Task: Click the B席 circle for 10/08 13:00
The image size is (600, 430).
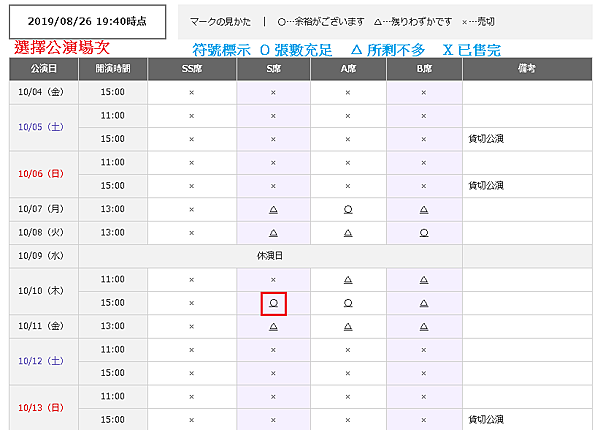Action: 424,233
